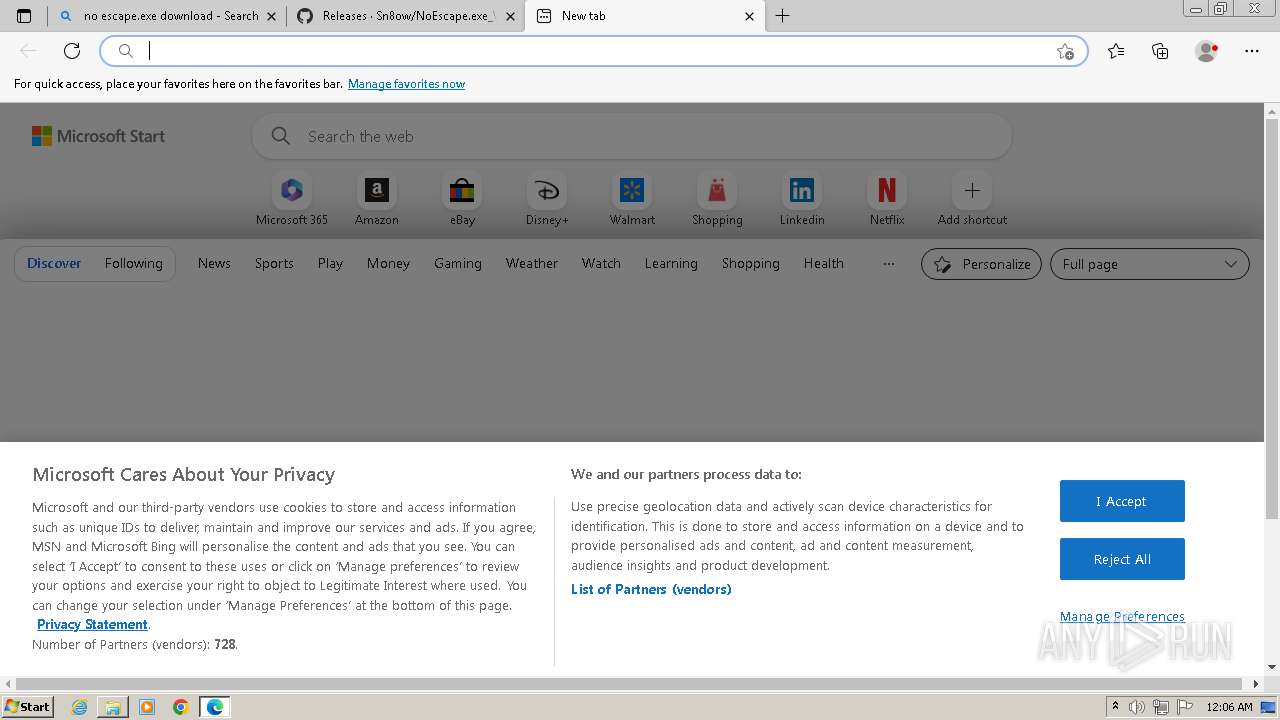
Task: Open the eBay shortcut
Action: click(462, 199)
